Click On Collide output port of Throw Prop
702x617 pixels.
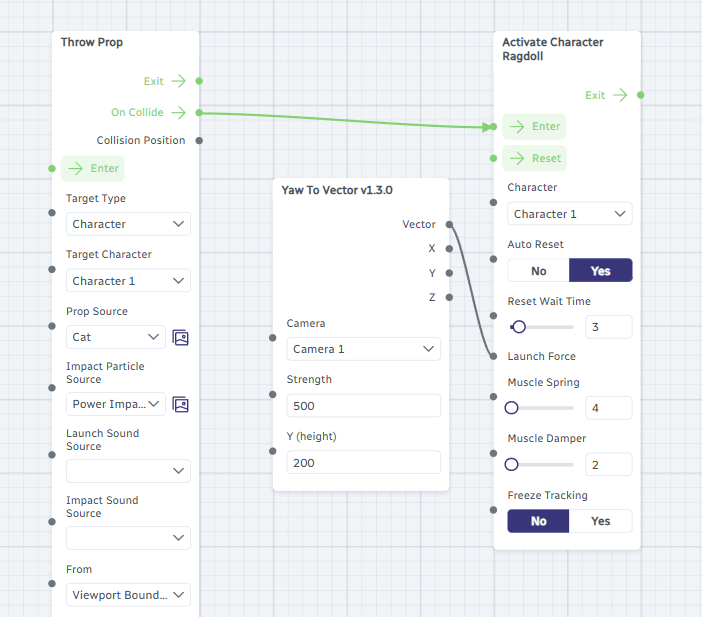(x=199, y=112)
